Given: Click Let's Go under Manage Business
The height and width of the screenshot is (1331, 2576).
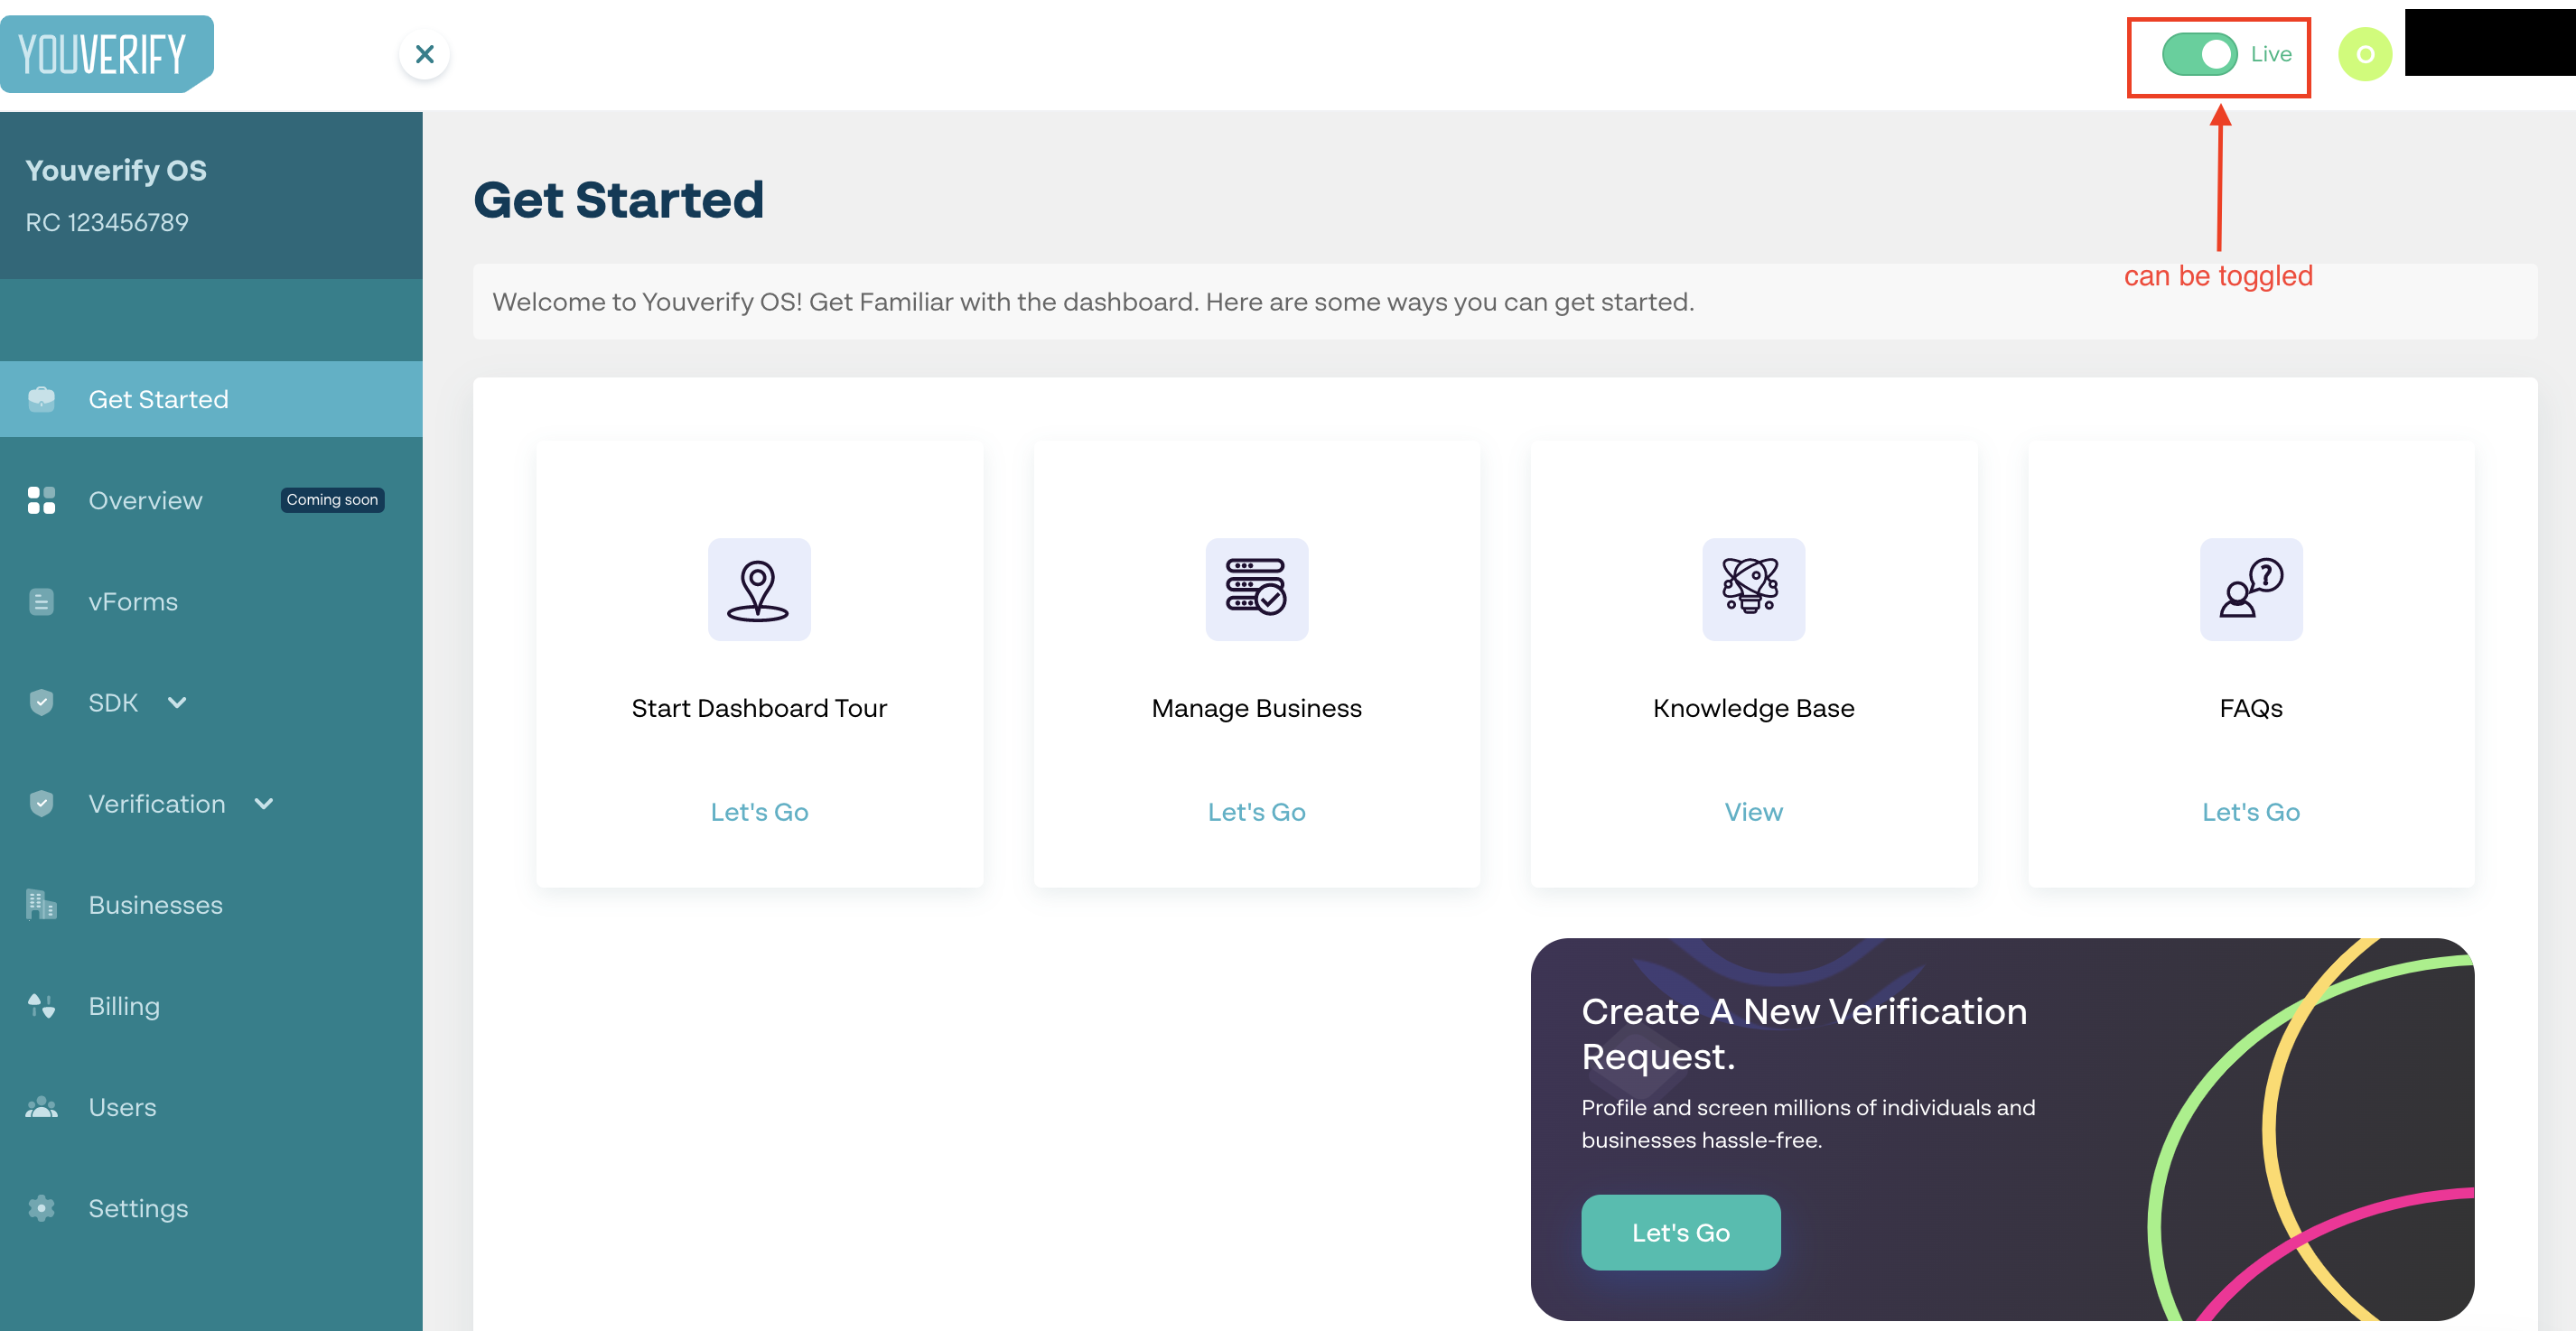Looking at the screenshot, I should pyautogui.click(x=1256, y=812).
